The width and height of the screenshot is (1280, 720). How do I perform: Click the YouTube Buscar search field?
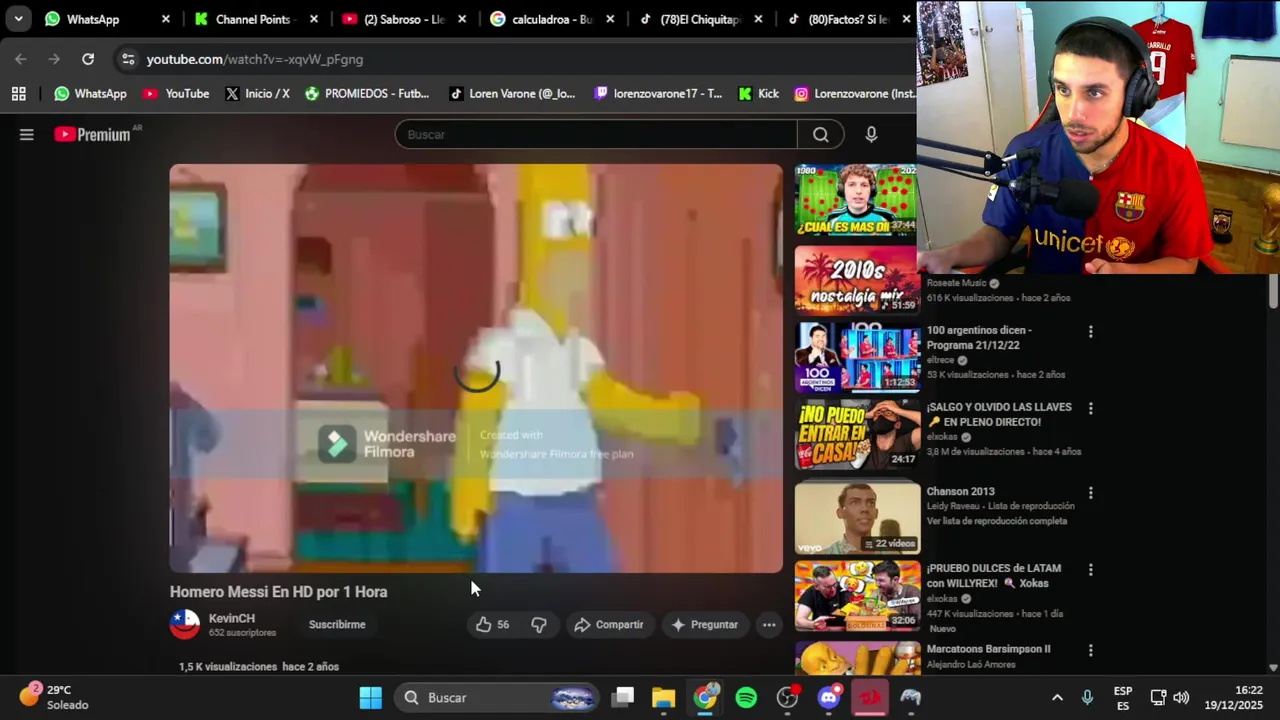(x=596, y=134)
